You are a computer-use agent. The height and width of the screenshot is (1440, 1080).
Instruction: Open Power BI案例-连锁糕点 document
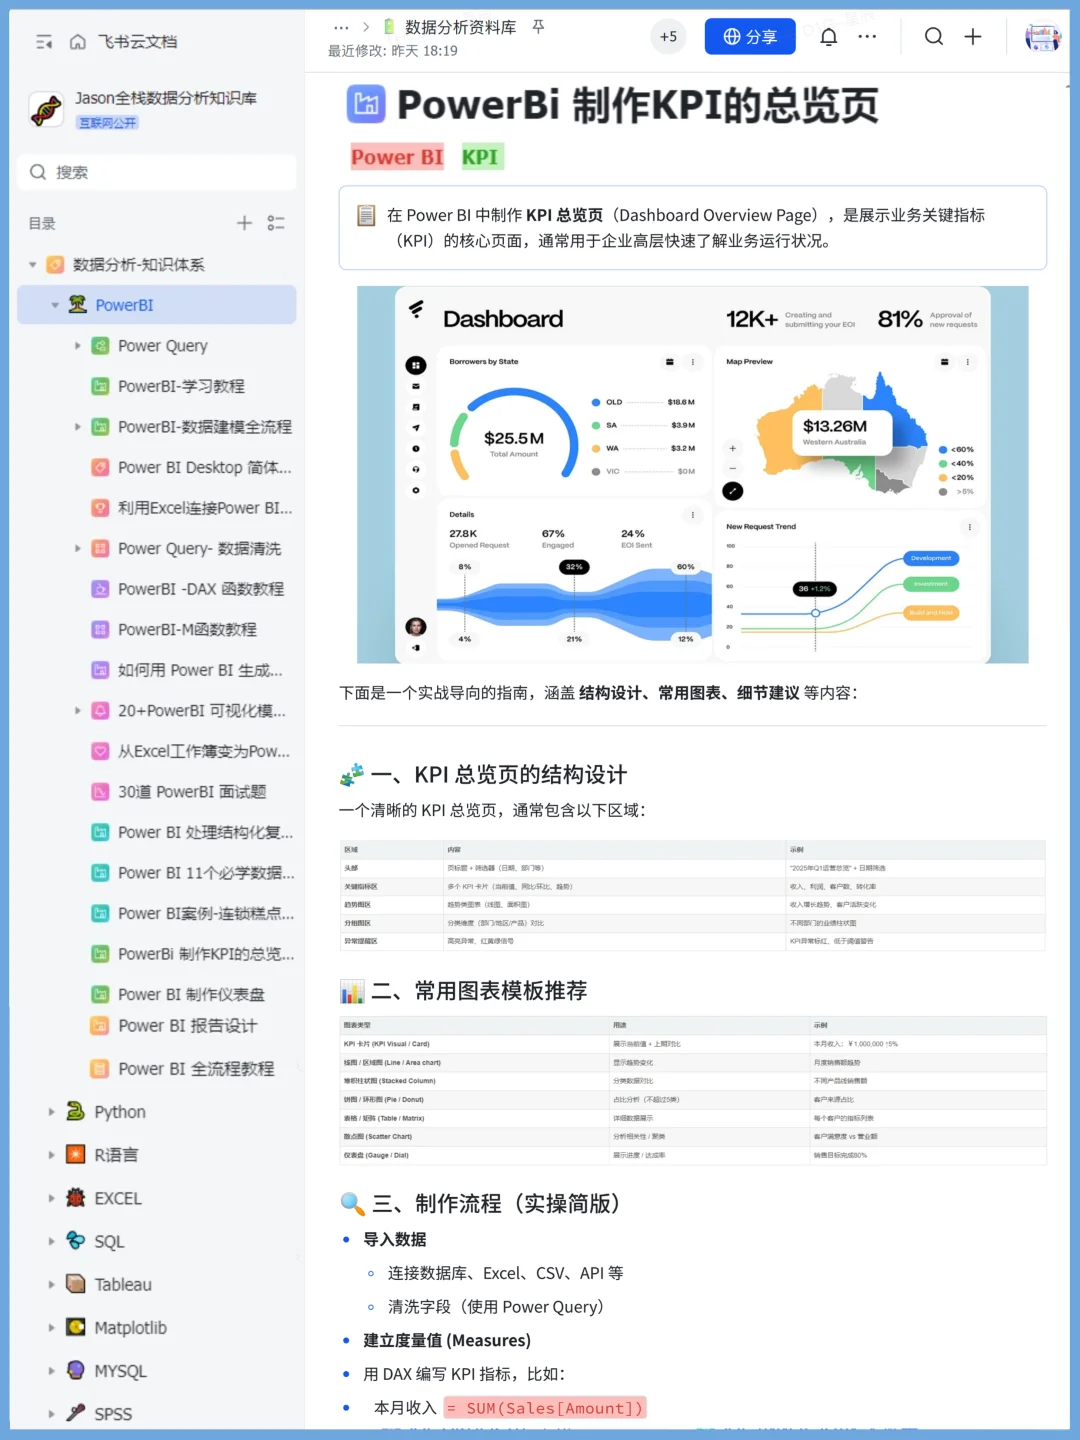(206, 913)
